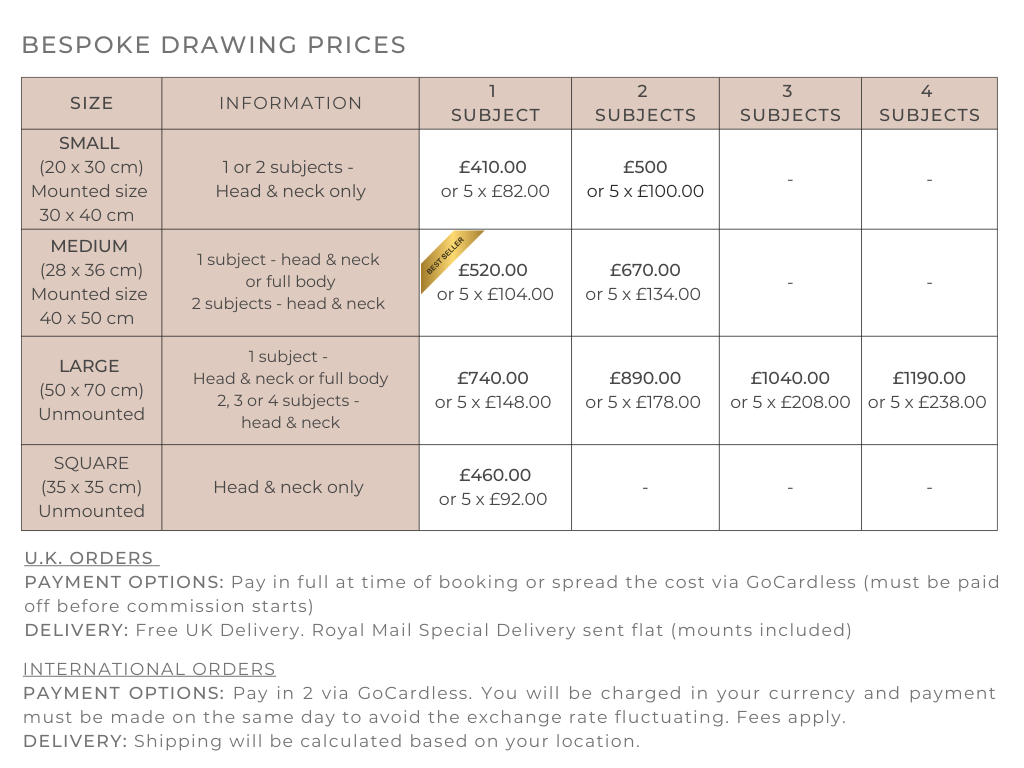Click the Bespoke Drawing Prices heading
This screenshot has width=1024, height=768.
tap(214, 45)
